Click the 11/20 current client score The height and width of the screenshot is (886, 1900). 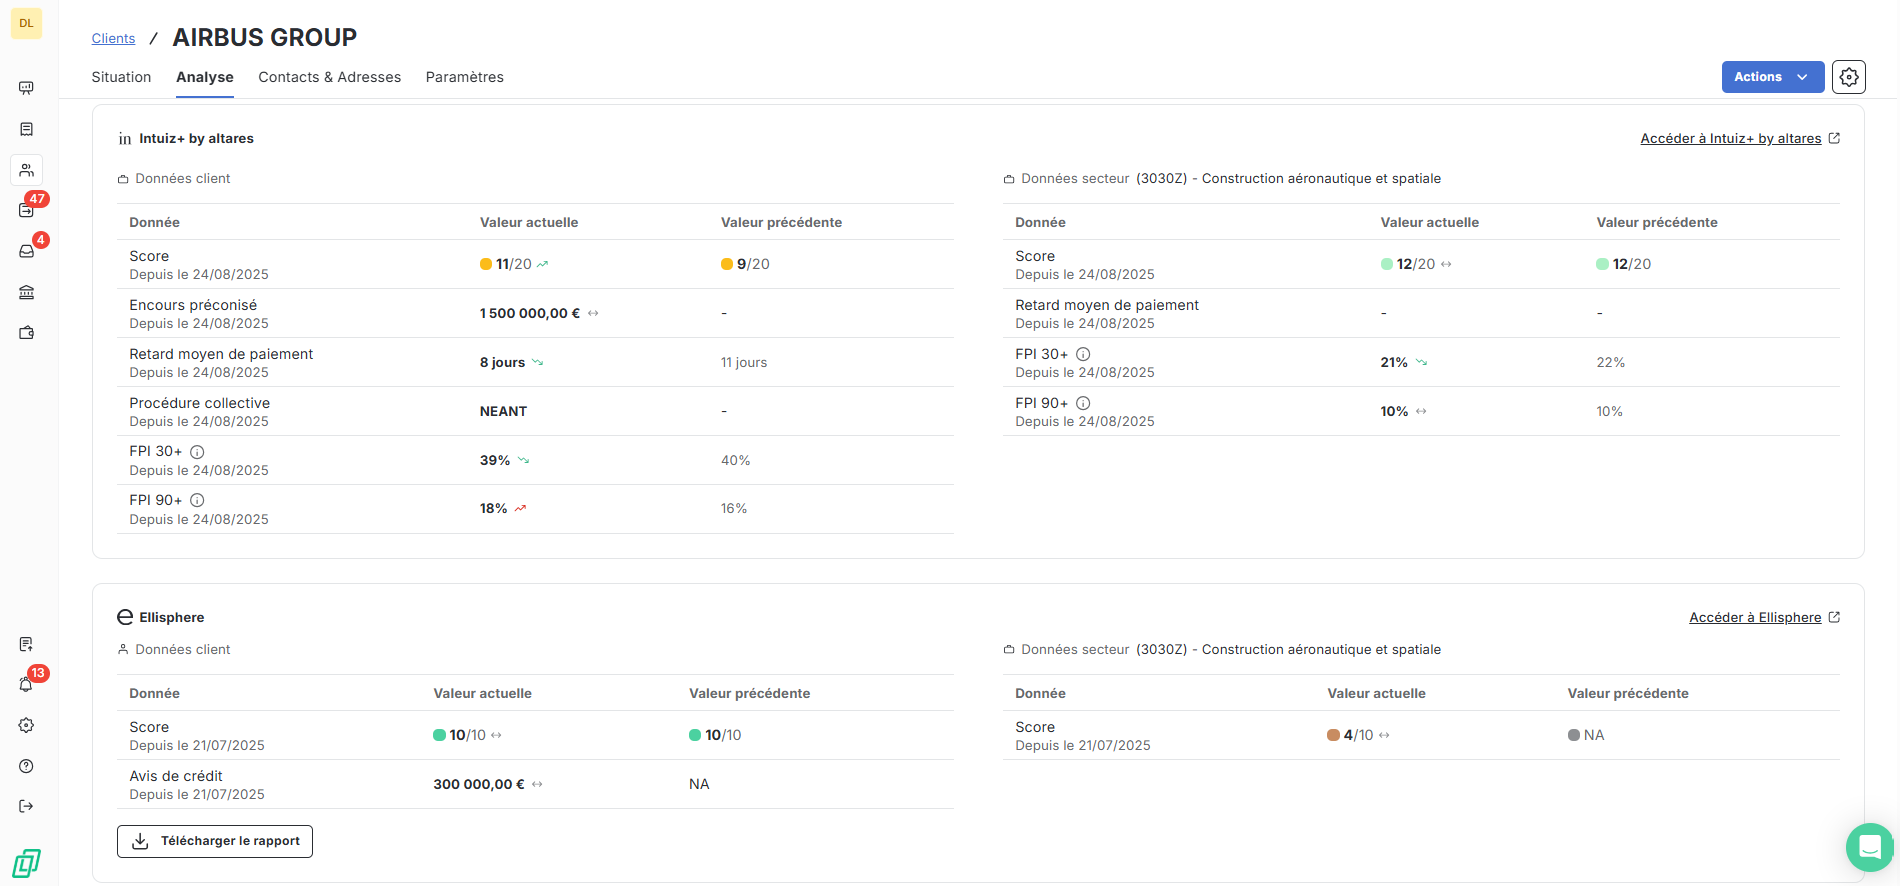(514, 264)
